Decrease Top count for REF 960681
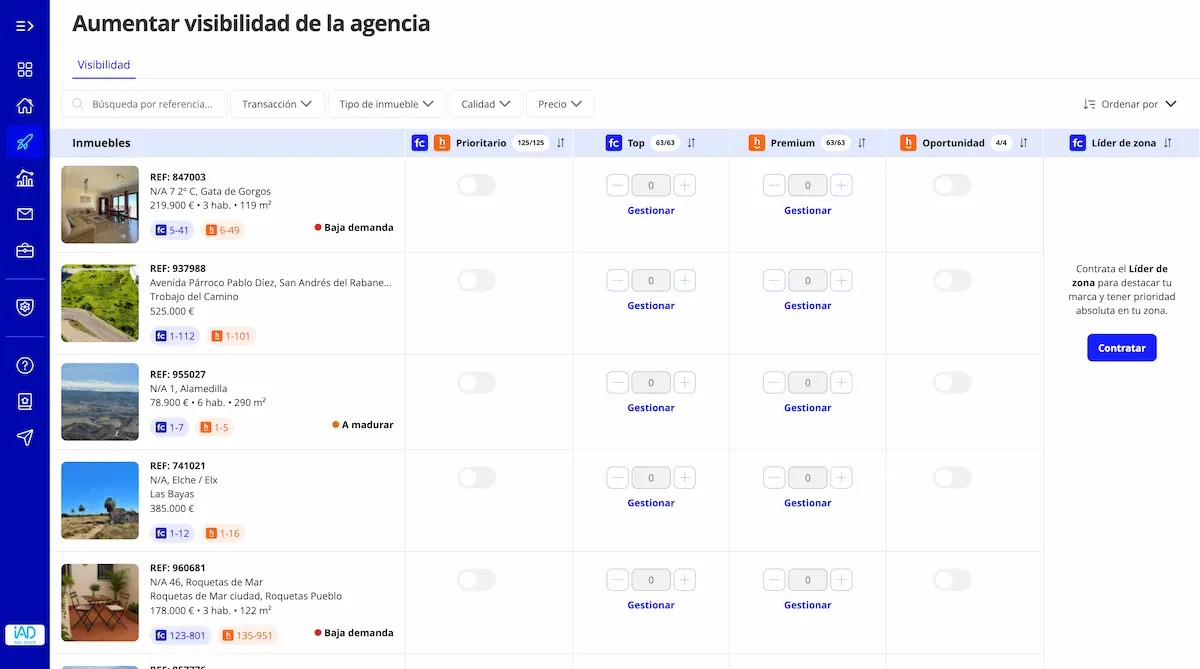The image size is (1200, 669). 618,580
